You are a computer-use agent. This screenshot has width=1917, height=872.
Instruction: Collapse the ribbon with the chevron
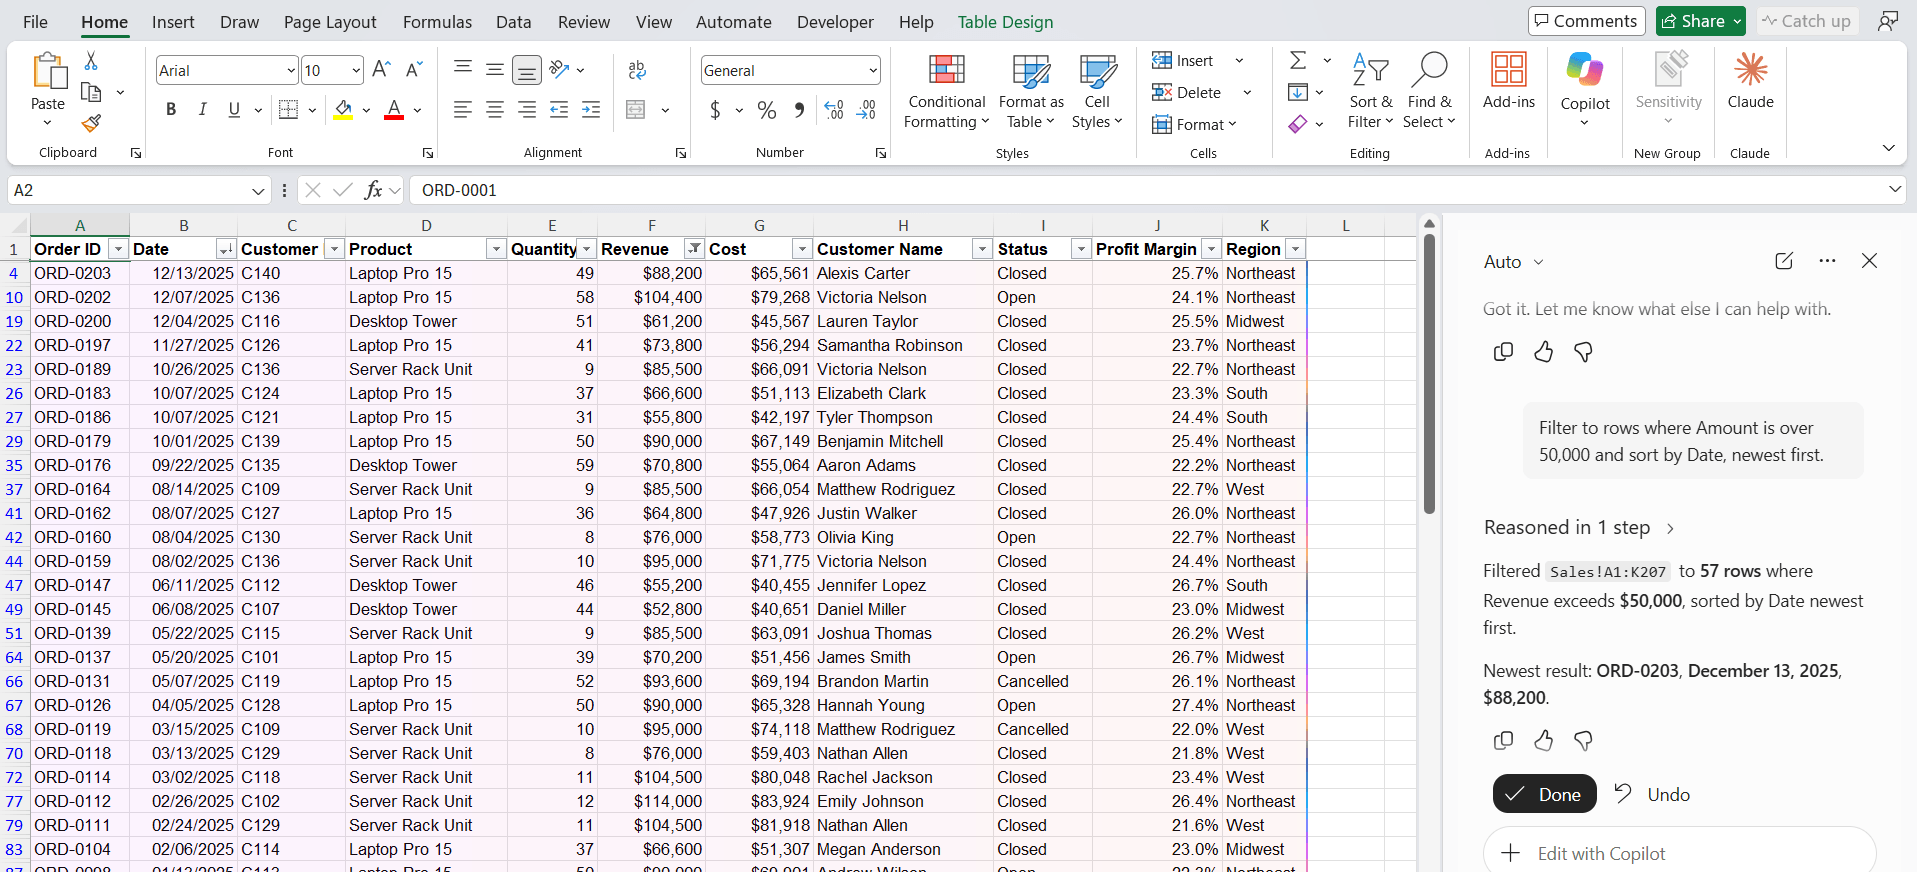coord(1888,148)
